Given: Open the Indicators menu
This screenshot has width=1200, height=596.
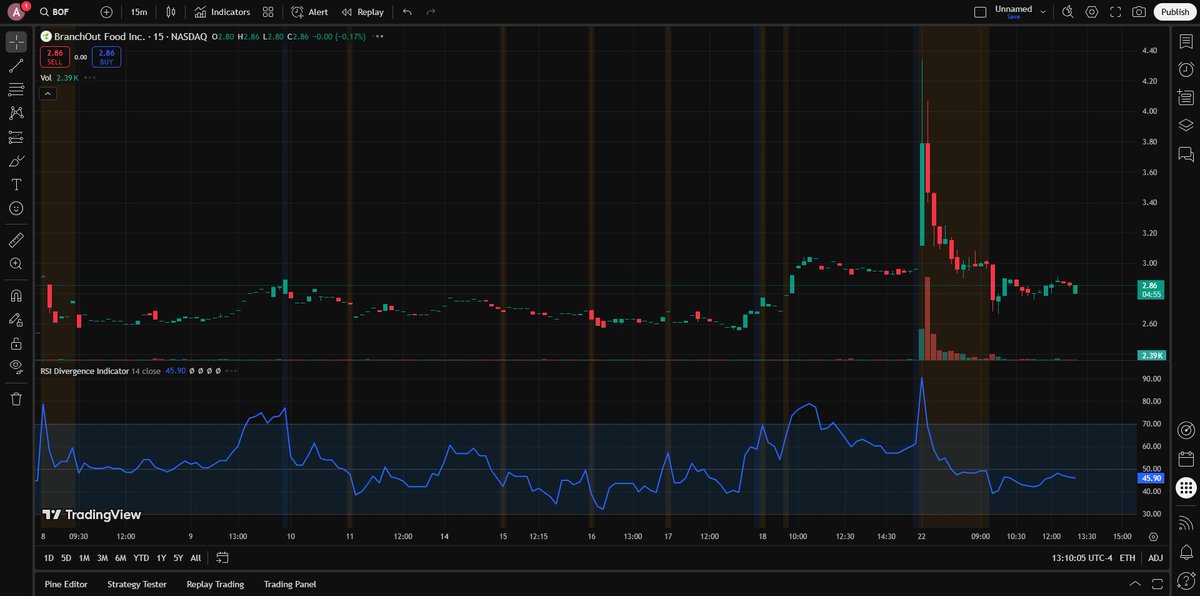Looking at the screenshot, I should 222,12.
